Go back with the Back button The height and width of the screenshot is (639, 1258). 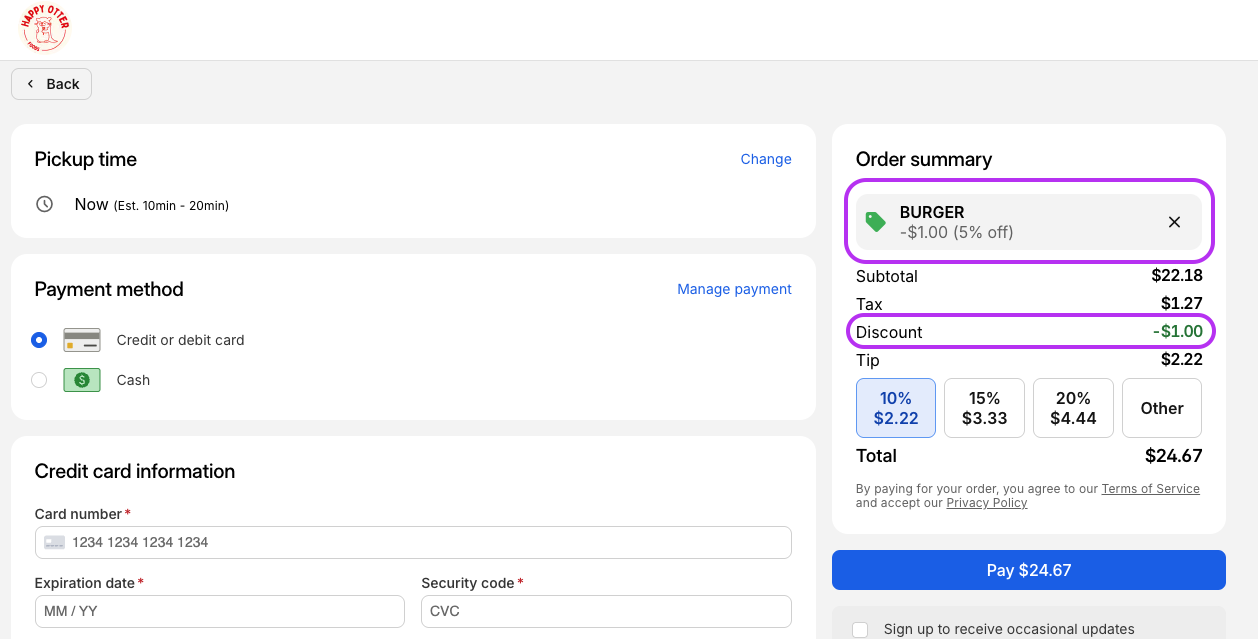(52, 84)
